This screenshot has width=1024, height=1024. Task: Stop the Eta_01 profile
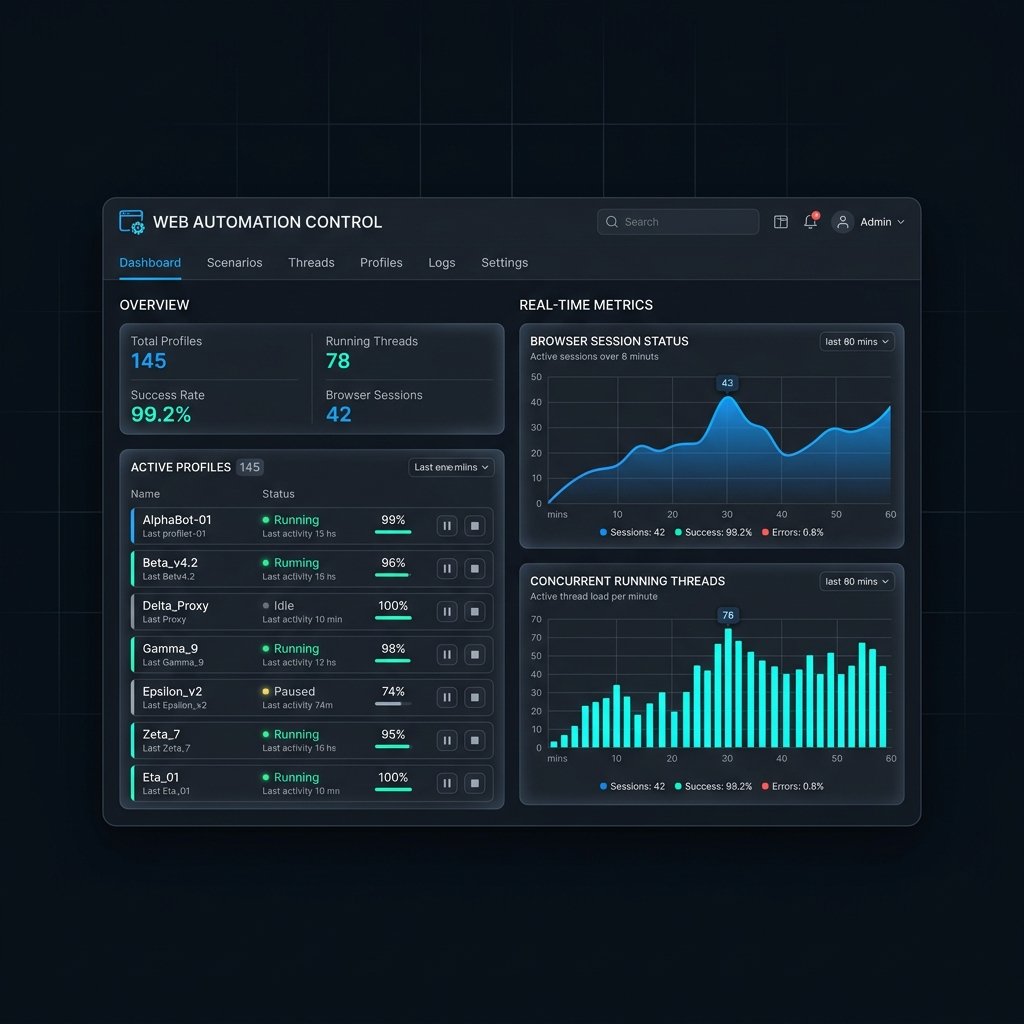pos(475,783)
